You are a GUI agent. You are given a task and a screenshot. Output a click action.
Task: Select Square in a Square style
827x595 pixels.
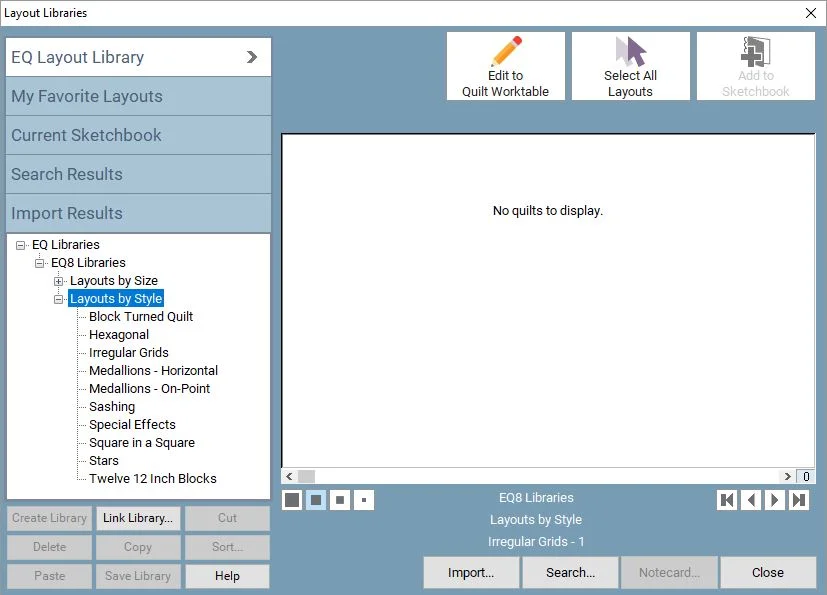coord(141,443)
